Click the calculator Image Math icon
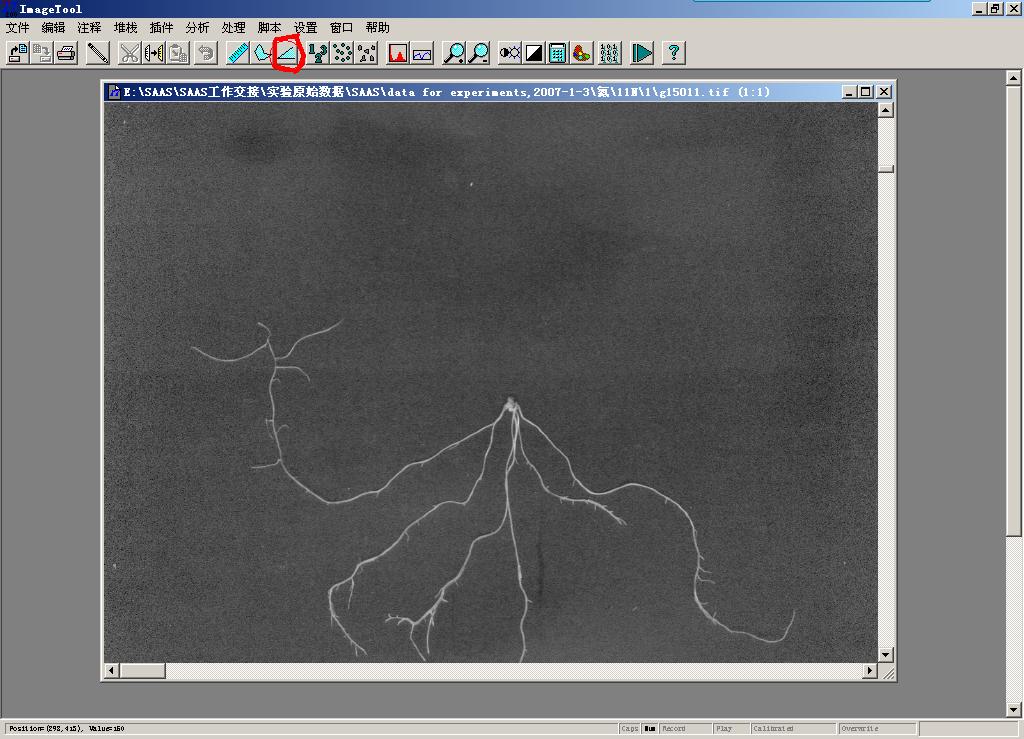The image size is (1024, 739). click(558, 53)
